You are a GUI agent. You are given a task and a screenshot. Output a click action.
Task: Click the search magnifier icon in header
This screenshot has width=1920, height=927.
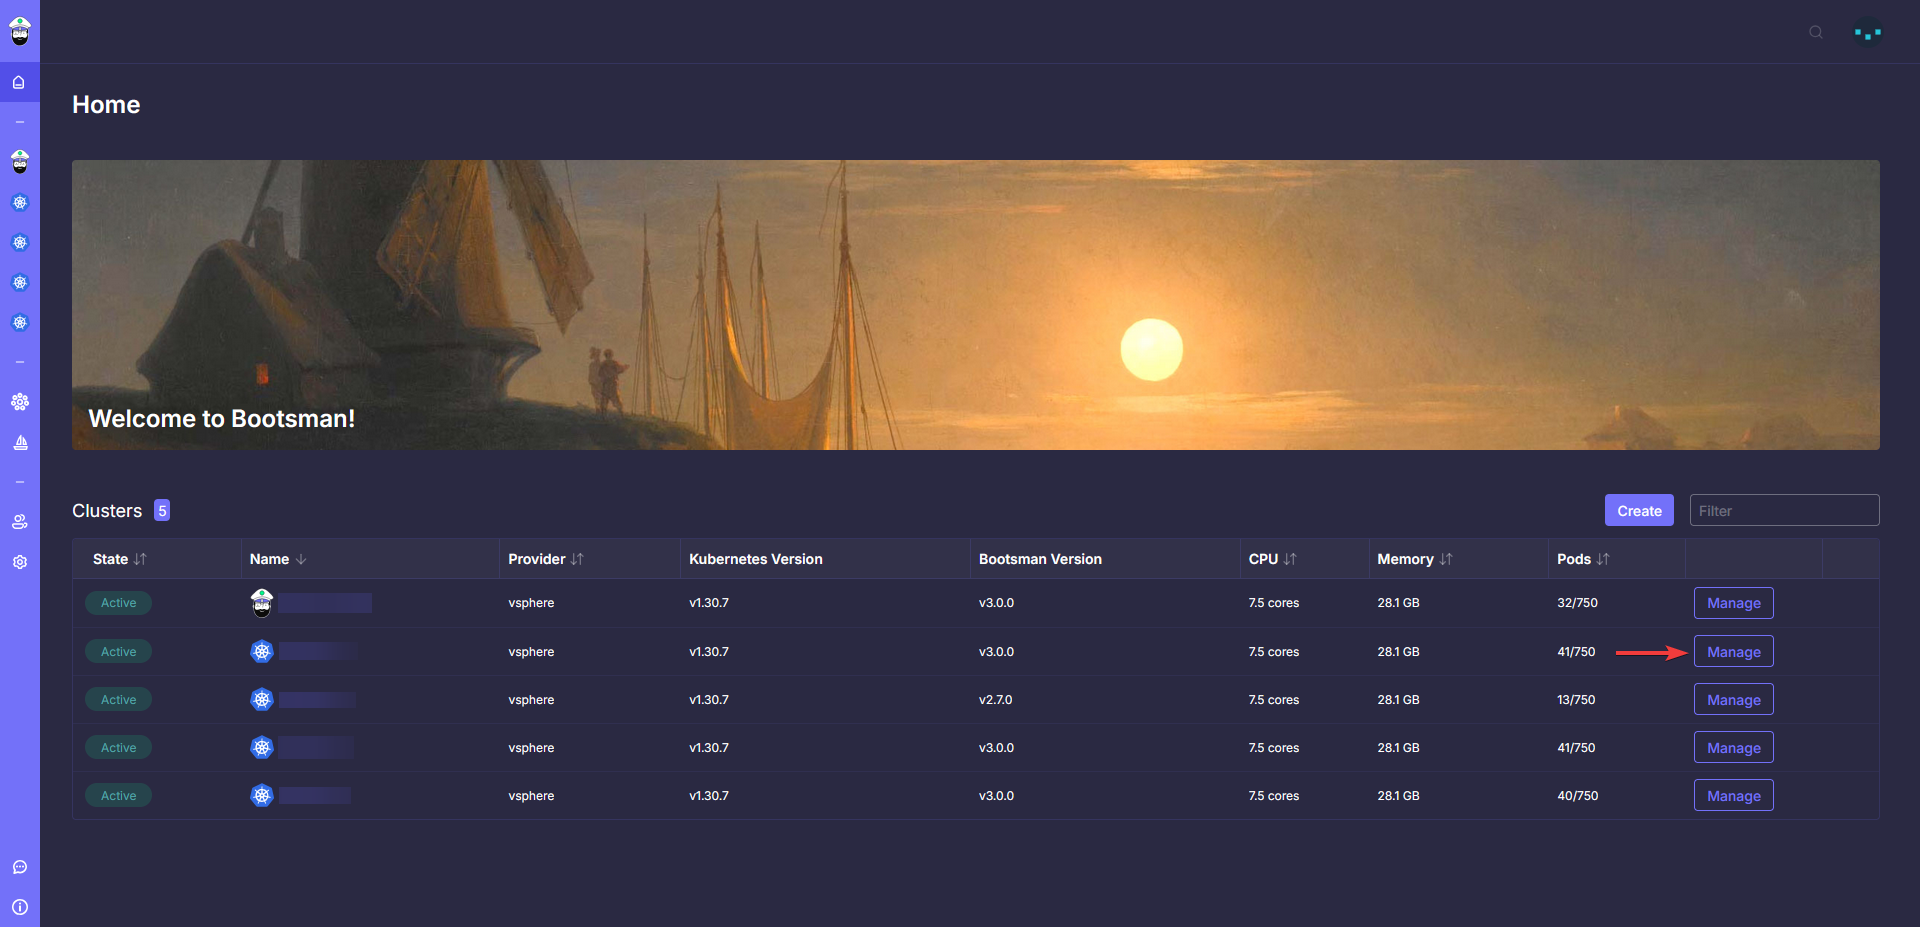click(1816, 32)
